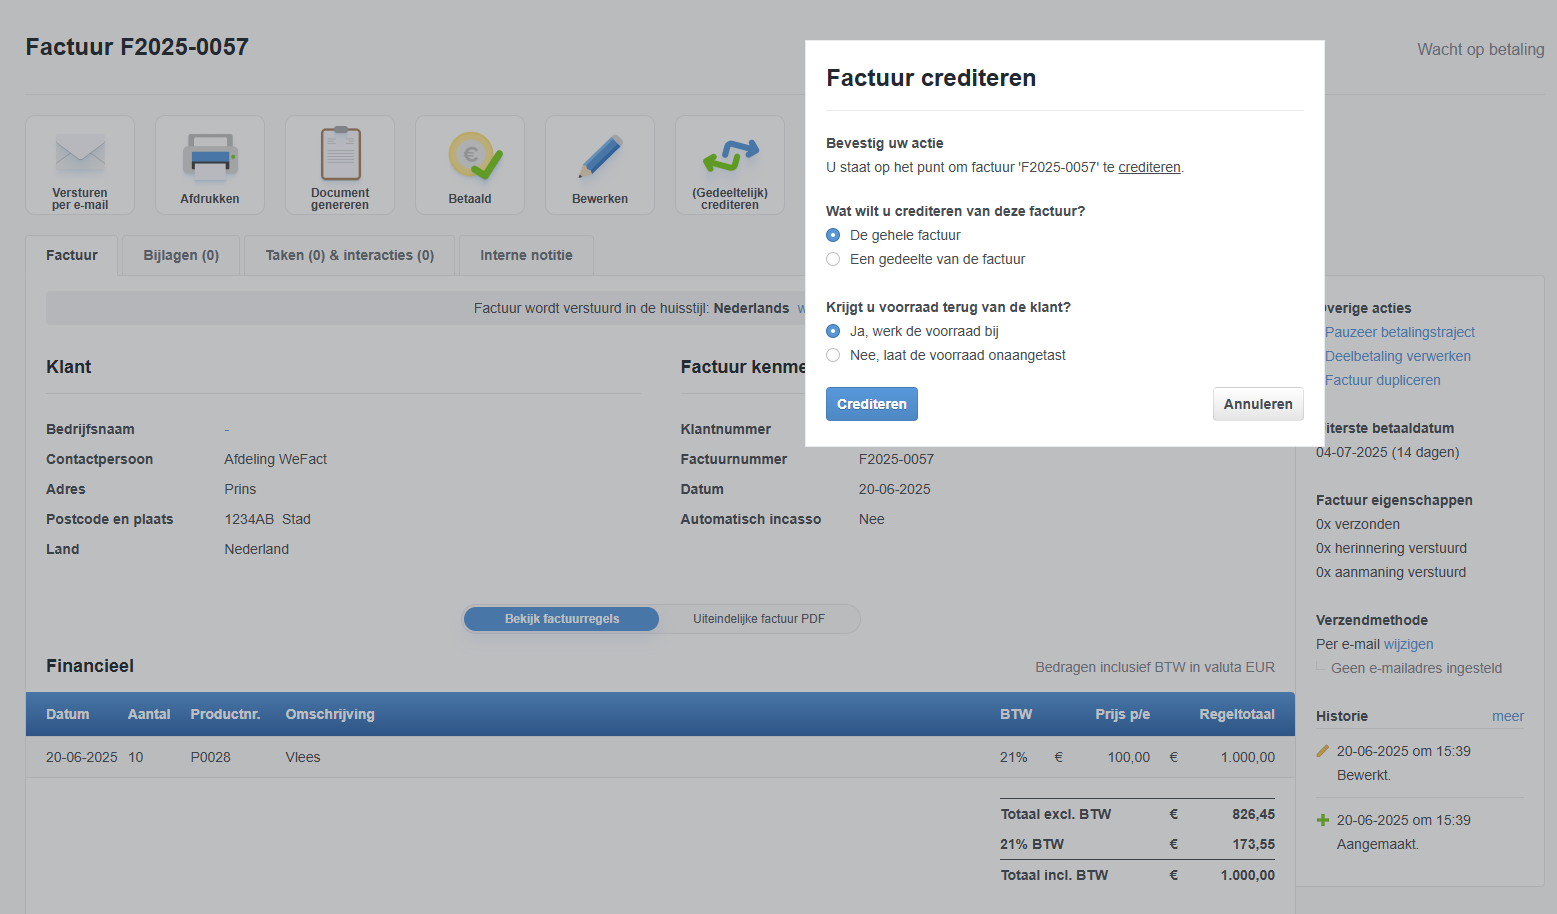Screen dimensions: 1557x914
Task: Choose 'Een gedeelte van de factuur' option
Action: (x=833, y=259)
